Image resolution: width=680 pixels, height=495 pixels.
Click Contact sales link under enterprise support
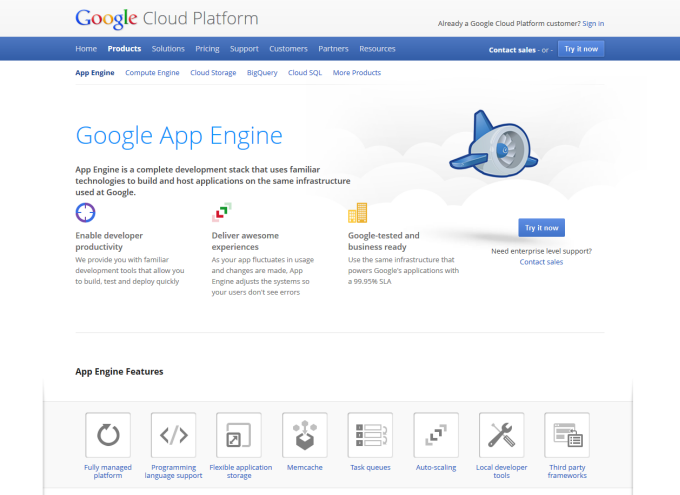click(x=541, y=262)
